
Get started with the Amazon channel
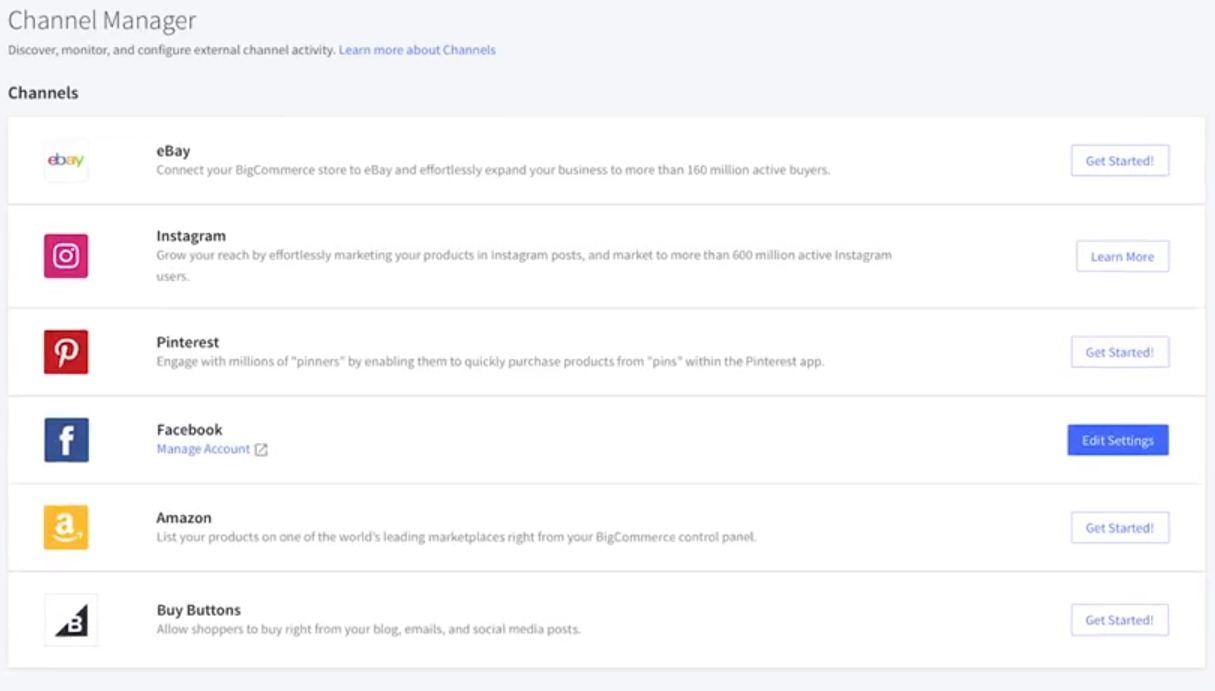1120,528
